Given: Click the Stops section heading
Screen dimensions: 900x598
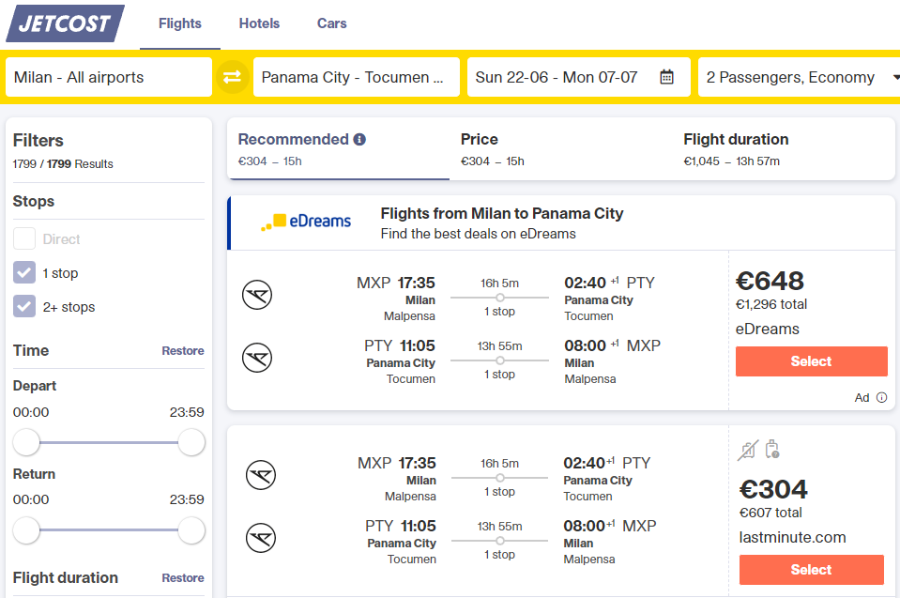Looking at the screenshot, I should click(34, 201).
